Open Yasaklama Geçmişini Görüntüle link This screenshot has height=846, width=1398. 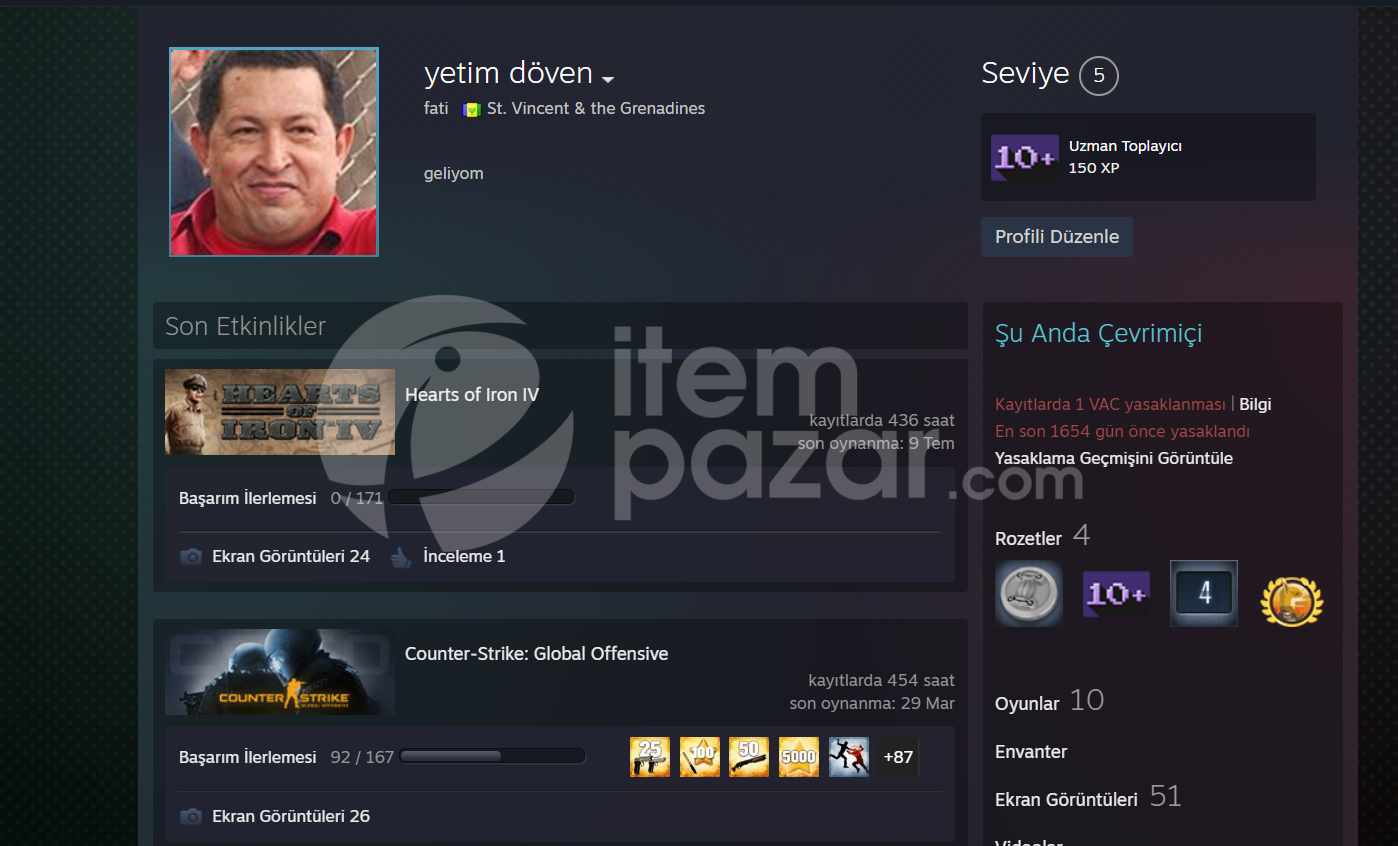[x=1114, y=458]
